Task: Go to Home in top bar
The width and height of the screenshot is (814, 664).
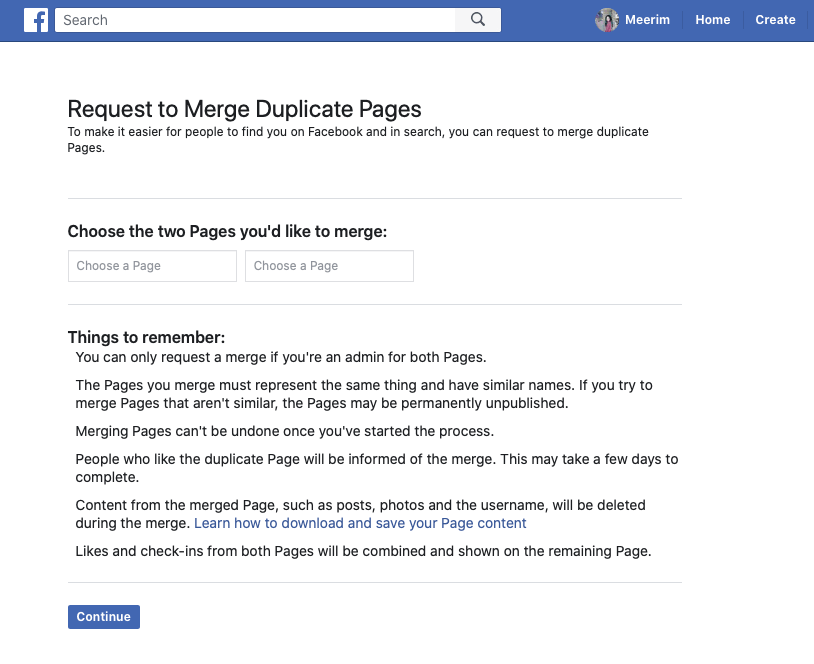Action: (x=712, y=20)
